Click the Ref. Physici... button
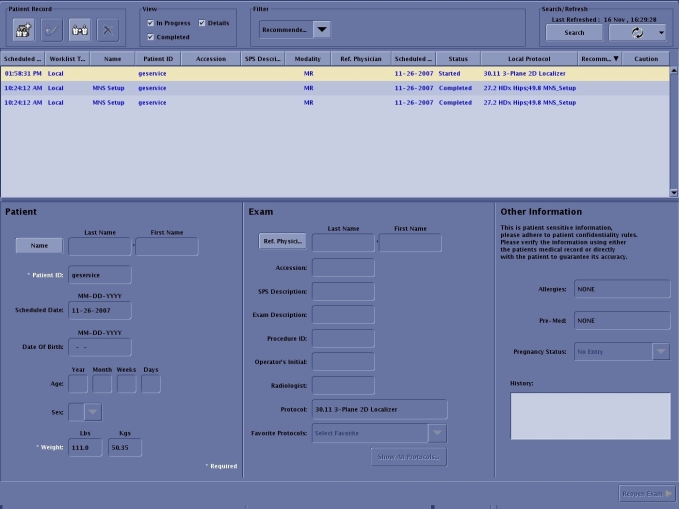 coord(282,242)
